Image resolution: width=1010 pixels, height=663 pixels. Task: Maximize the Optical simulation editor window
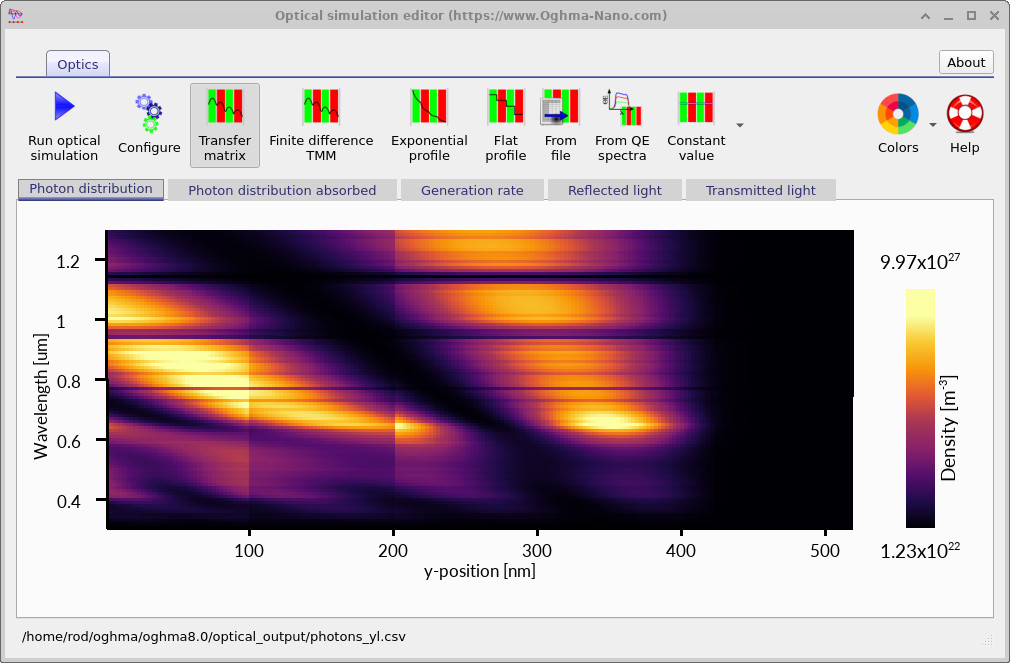971,16
